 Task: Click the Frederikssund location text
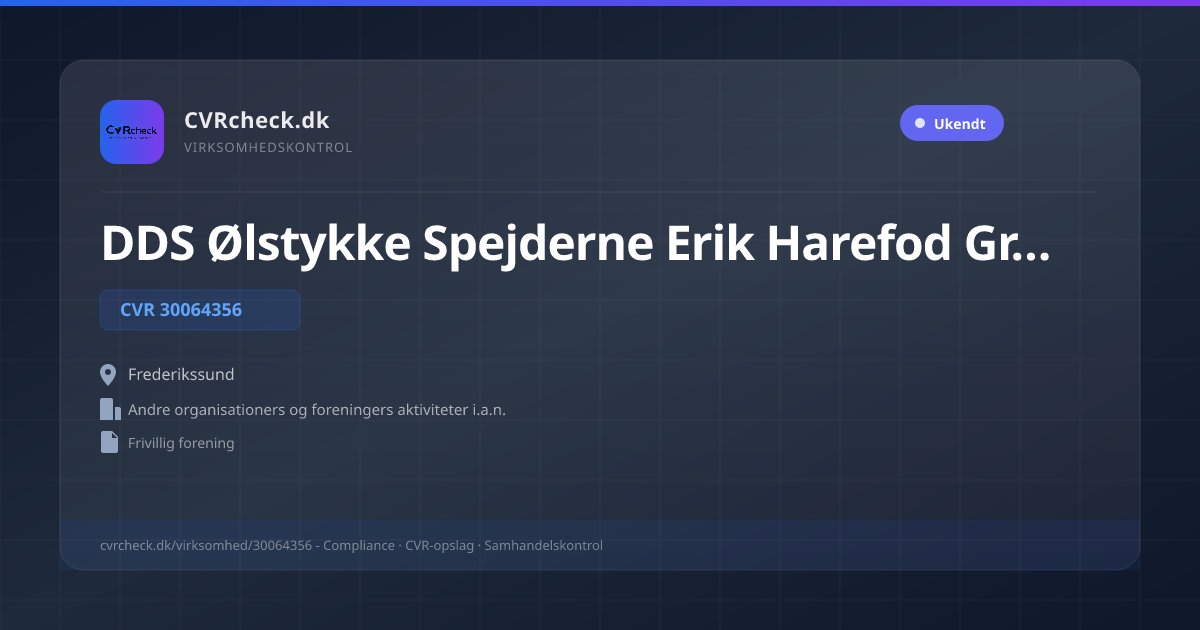(181, 375)
